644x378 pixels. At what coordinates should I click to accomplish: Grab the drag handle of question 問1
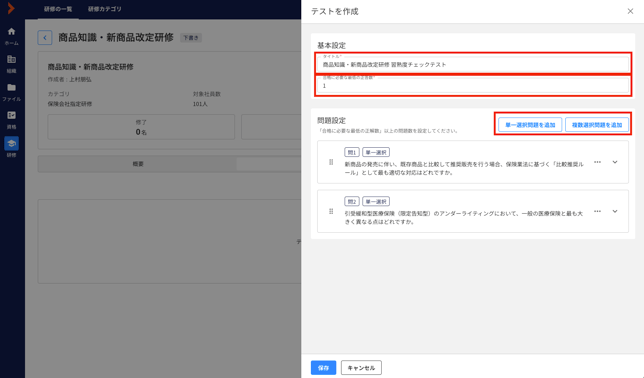(331, 162)
